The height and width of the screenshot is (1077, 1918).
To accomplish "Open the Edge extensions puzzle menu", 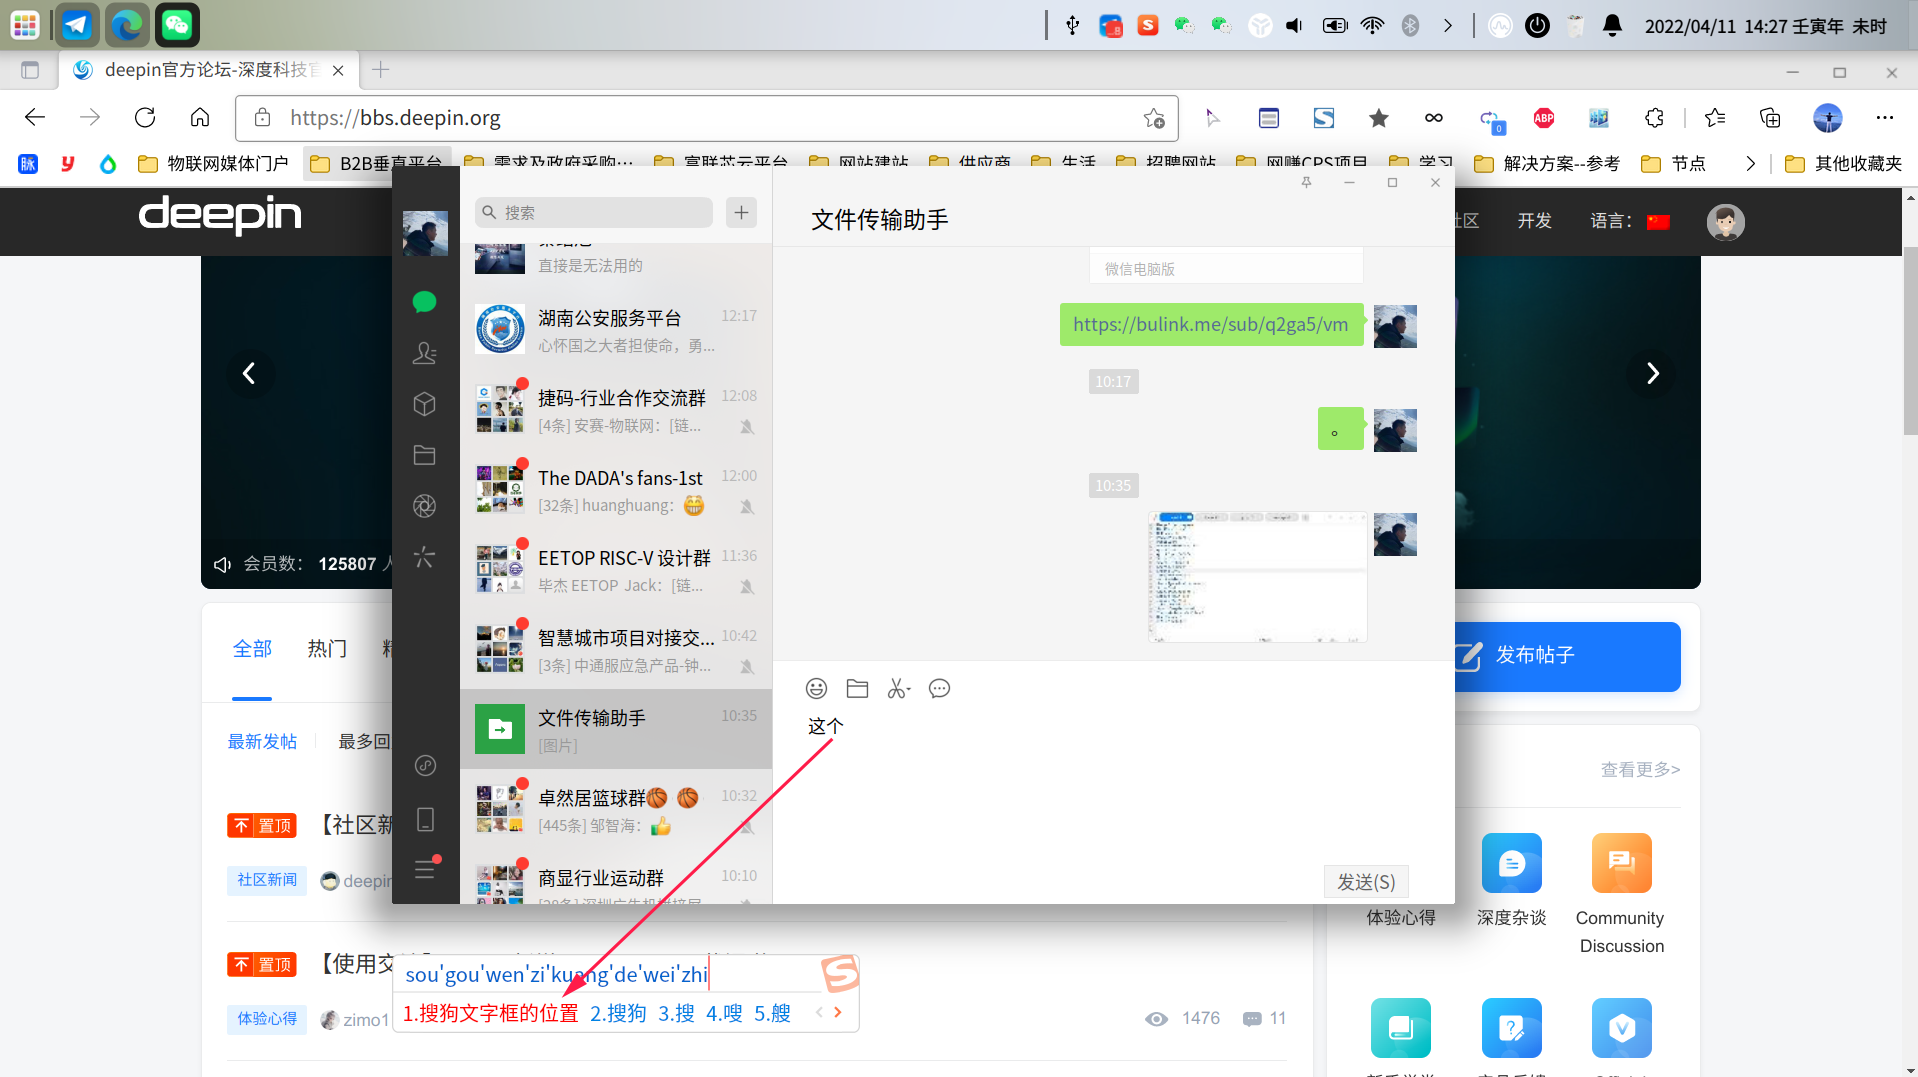I will 1654,118.
